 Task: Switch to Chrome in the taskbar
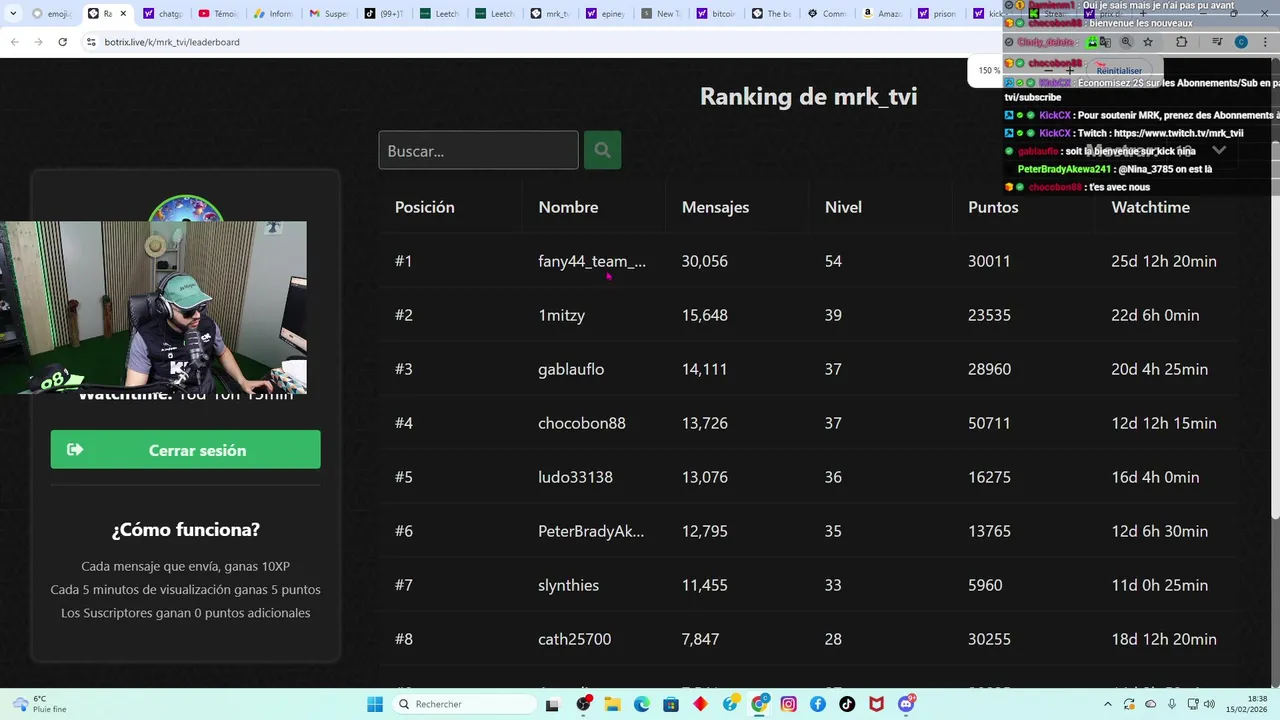[x=759, y=704]
